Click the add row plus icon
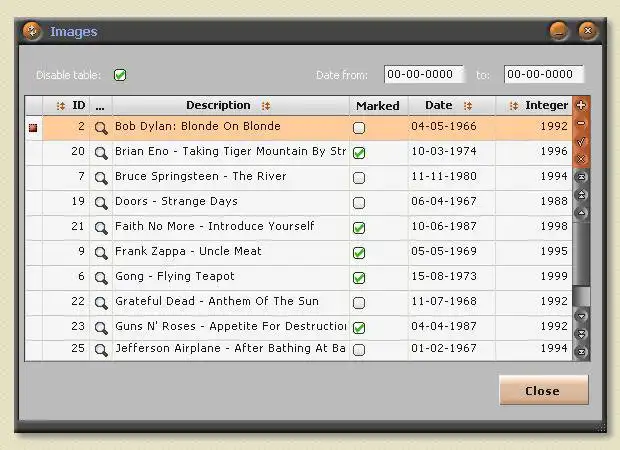This screenshot has height=450, width=620. click(x=581, y=105)
